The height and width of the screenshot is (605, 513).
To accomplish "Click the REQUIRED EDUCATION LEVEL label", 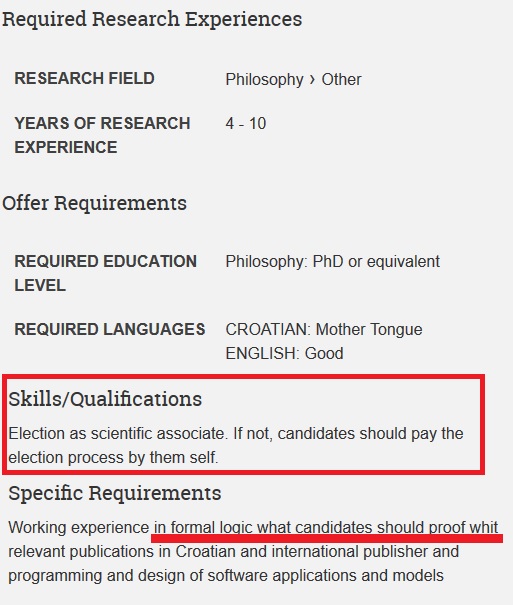I will [106, 273].
